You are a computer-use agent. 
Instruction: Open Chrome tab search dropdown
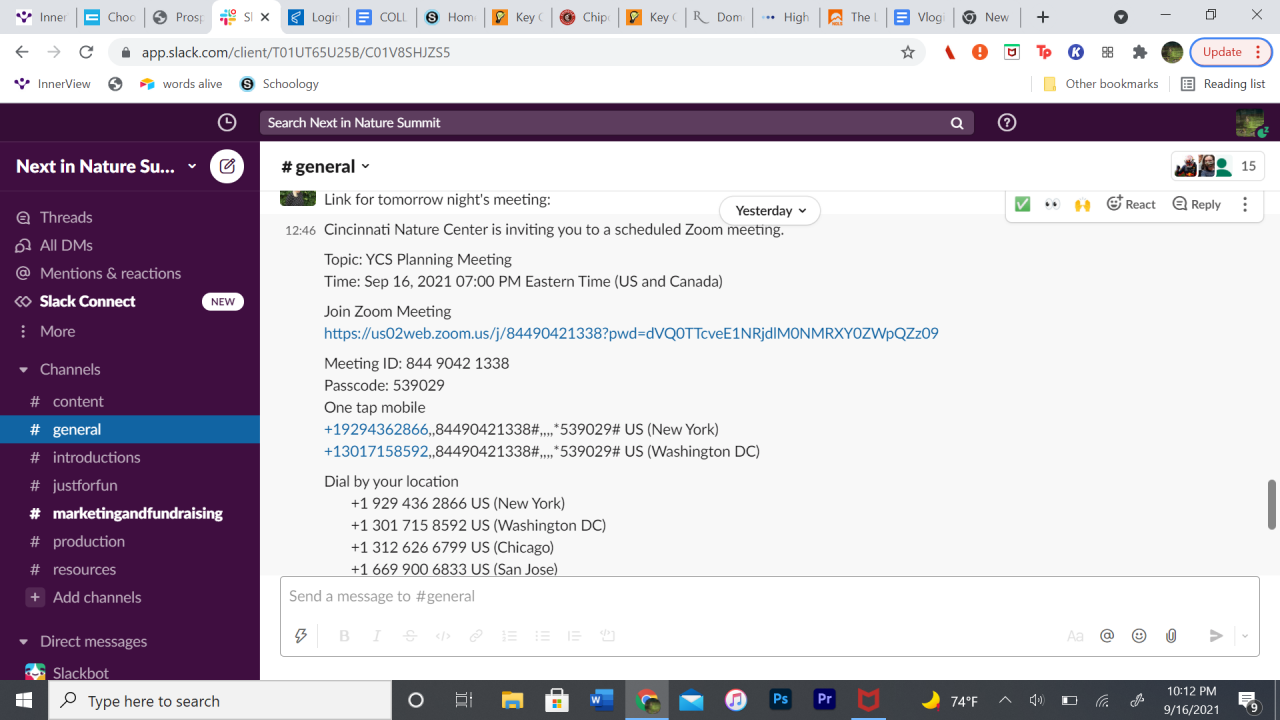point(1121,17)
